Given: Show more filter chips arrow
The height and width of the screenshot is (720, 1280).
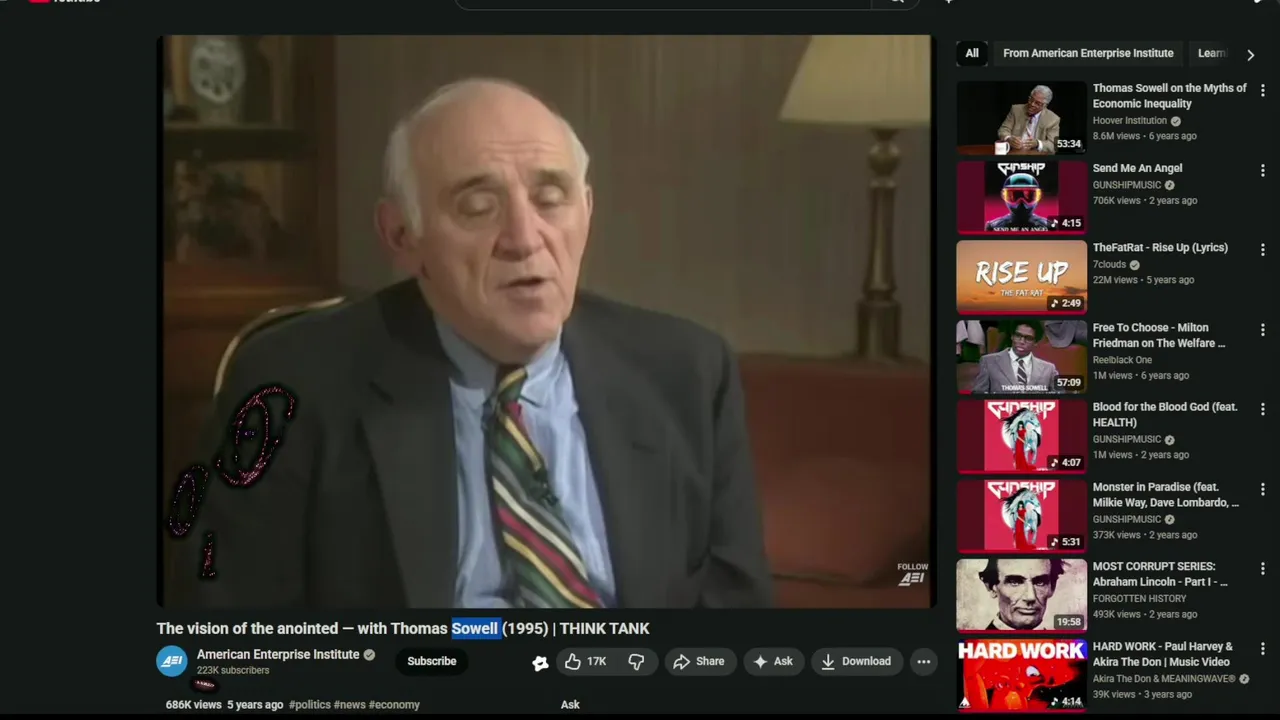Looking at the screenshot, I should pyautogui.click(x=1250, y=54).
